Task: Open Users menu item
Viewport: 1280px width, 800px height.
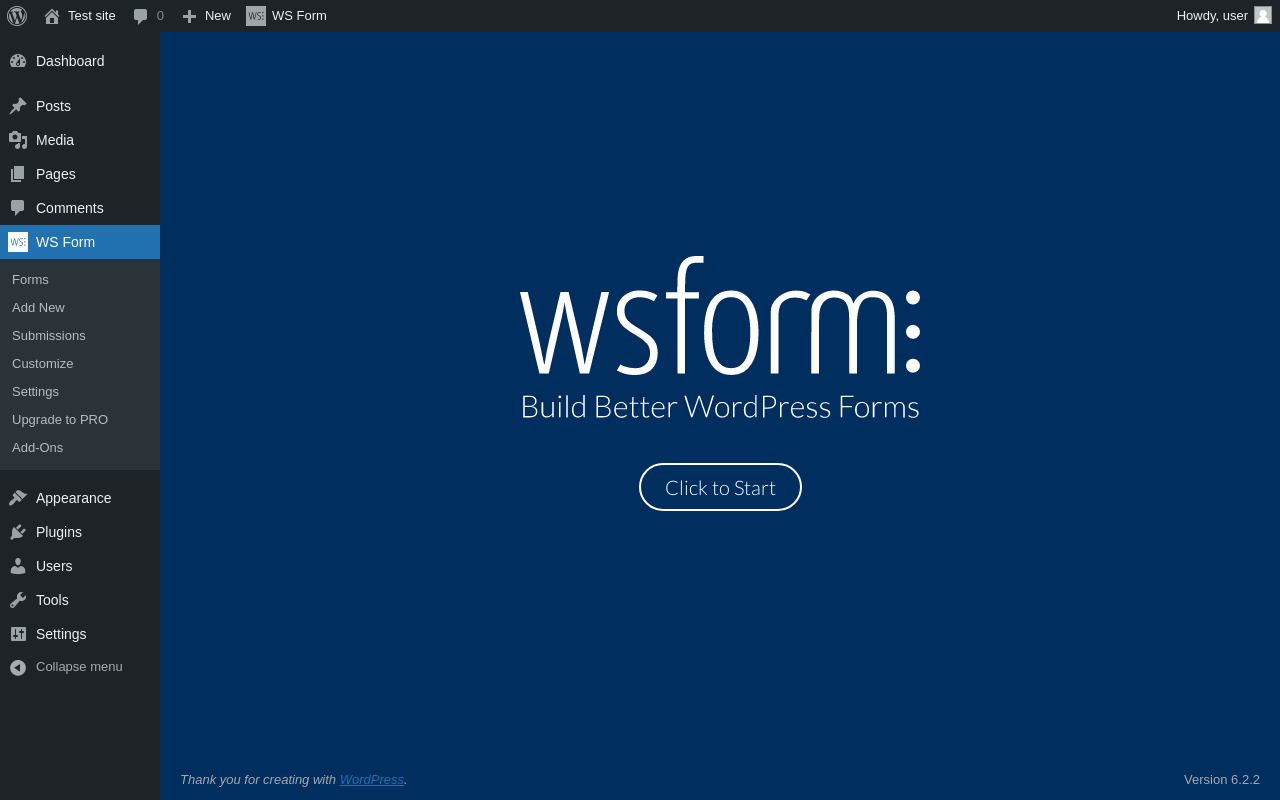Action: pyautogui.click(x=80, y=566)
